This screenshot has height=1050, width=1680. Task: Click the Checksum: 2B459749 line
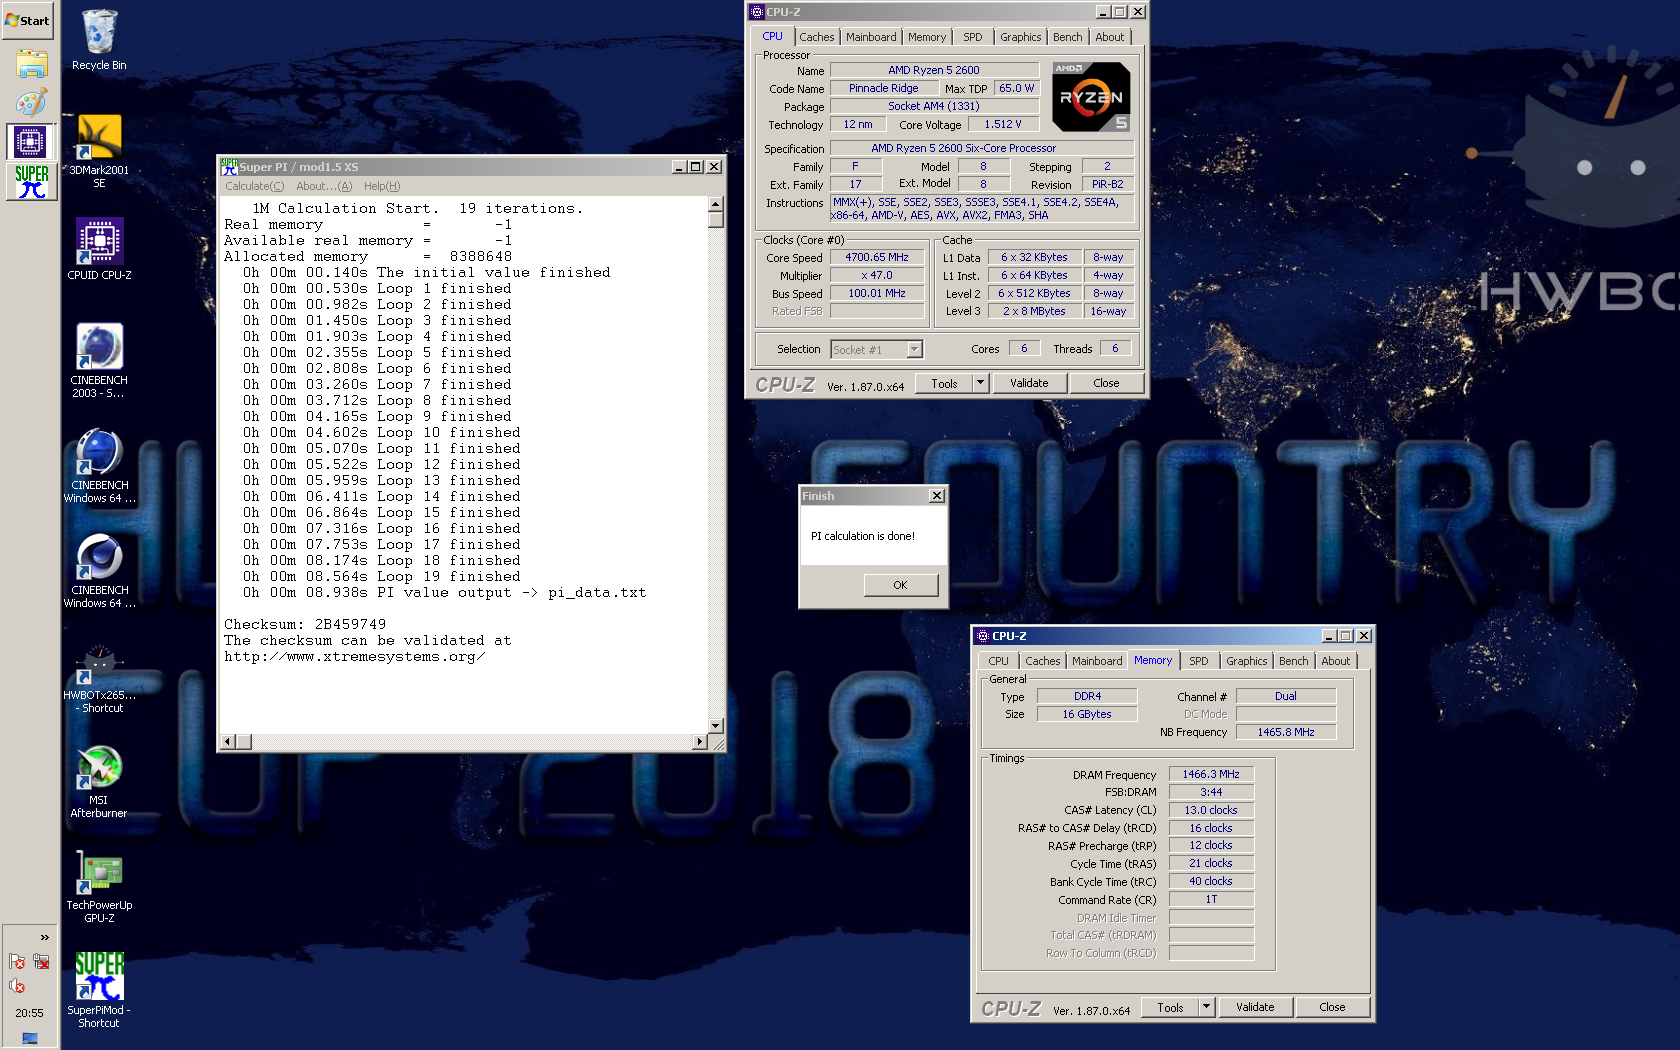304,624
